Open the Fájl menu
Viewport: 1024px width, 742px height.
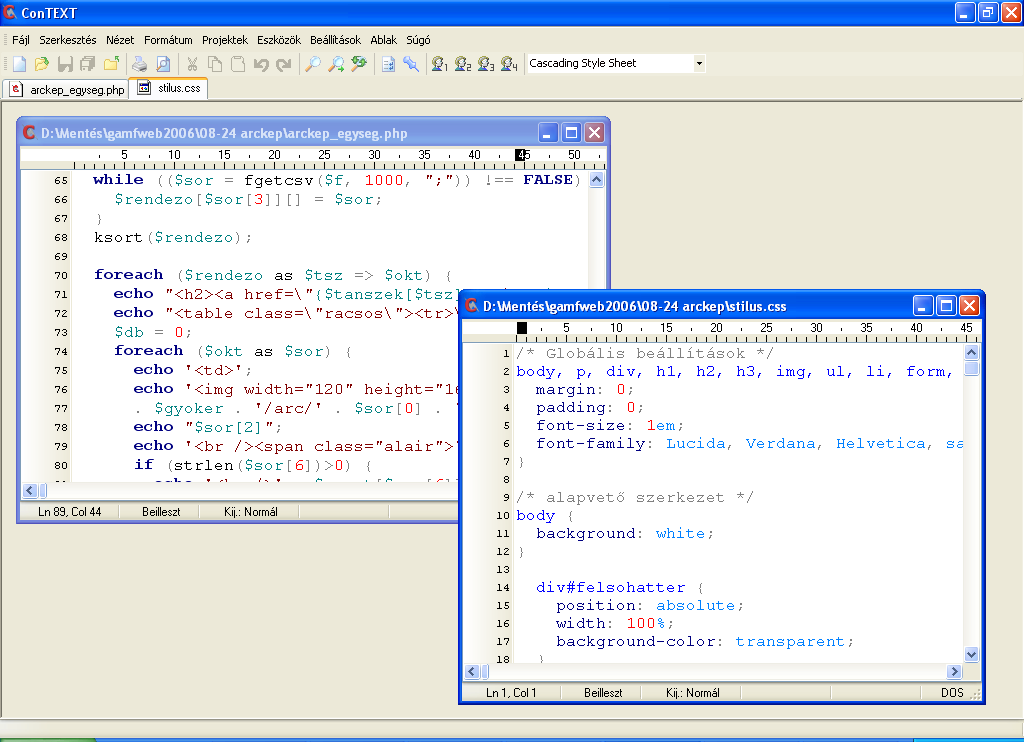click(21, 40)
